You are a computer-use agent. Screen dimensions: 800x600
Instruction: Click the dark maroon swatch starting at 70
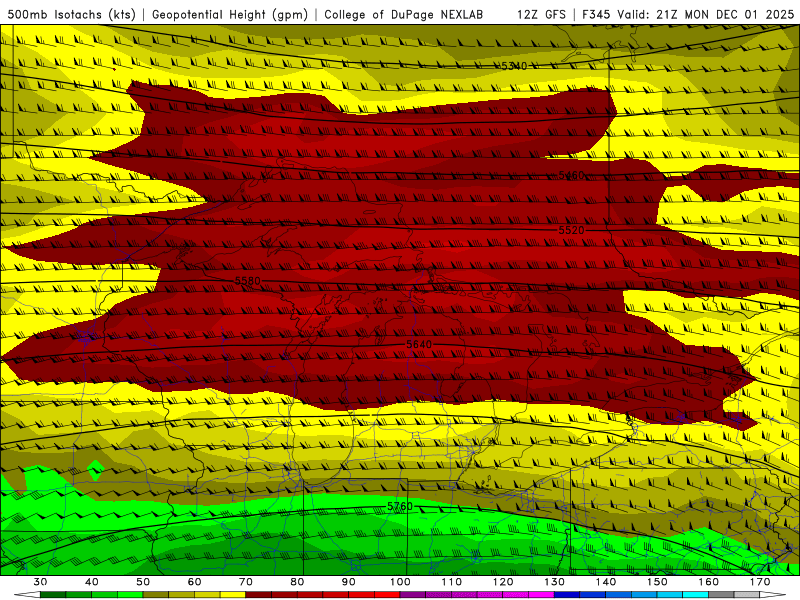(259, 594)
